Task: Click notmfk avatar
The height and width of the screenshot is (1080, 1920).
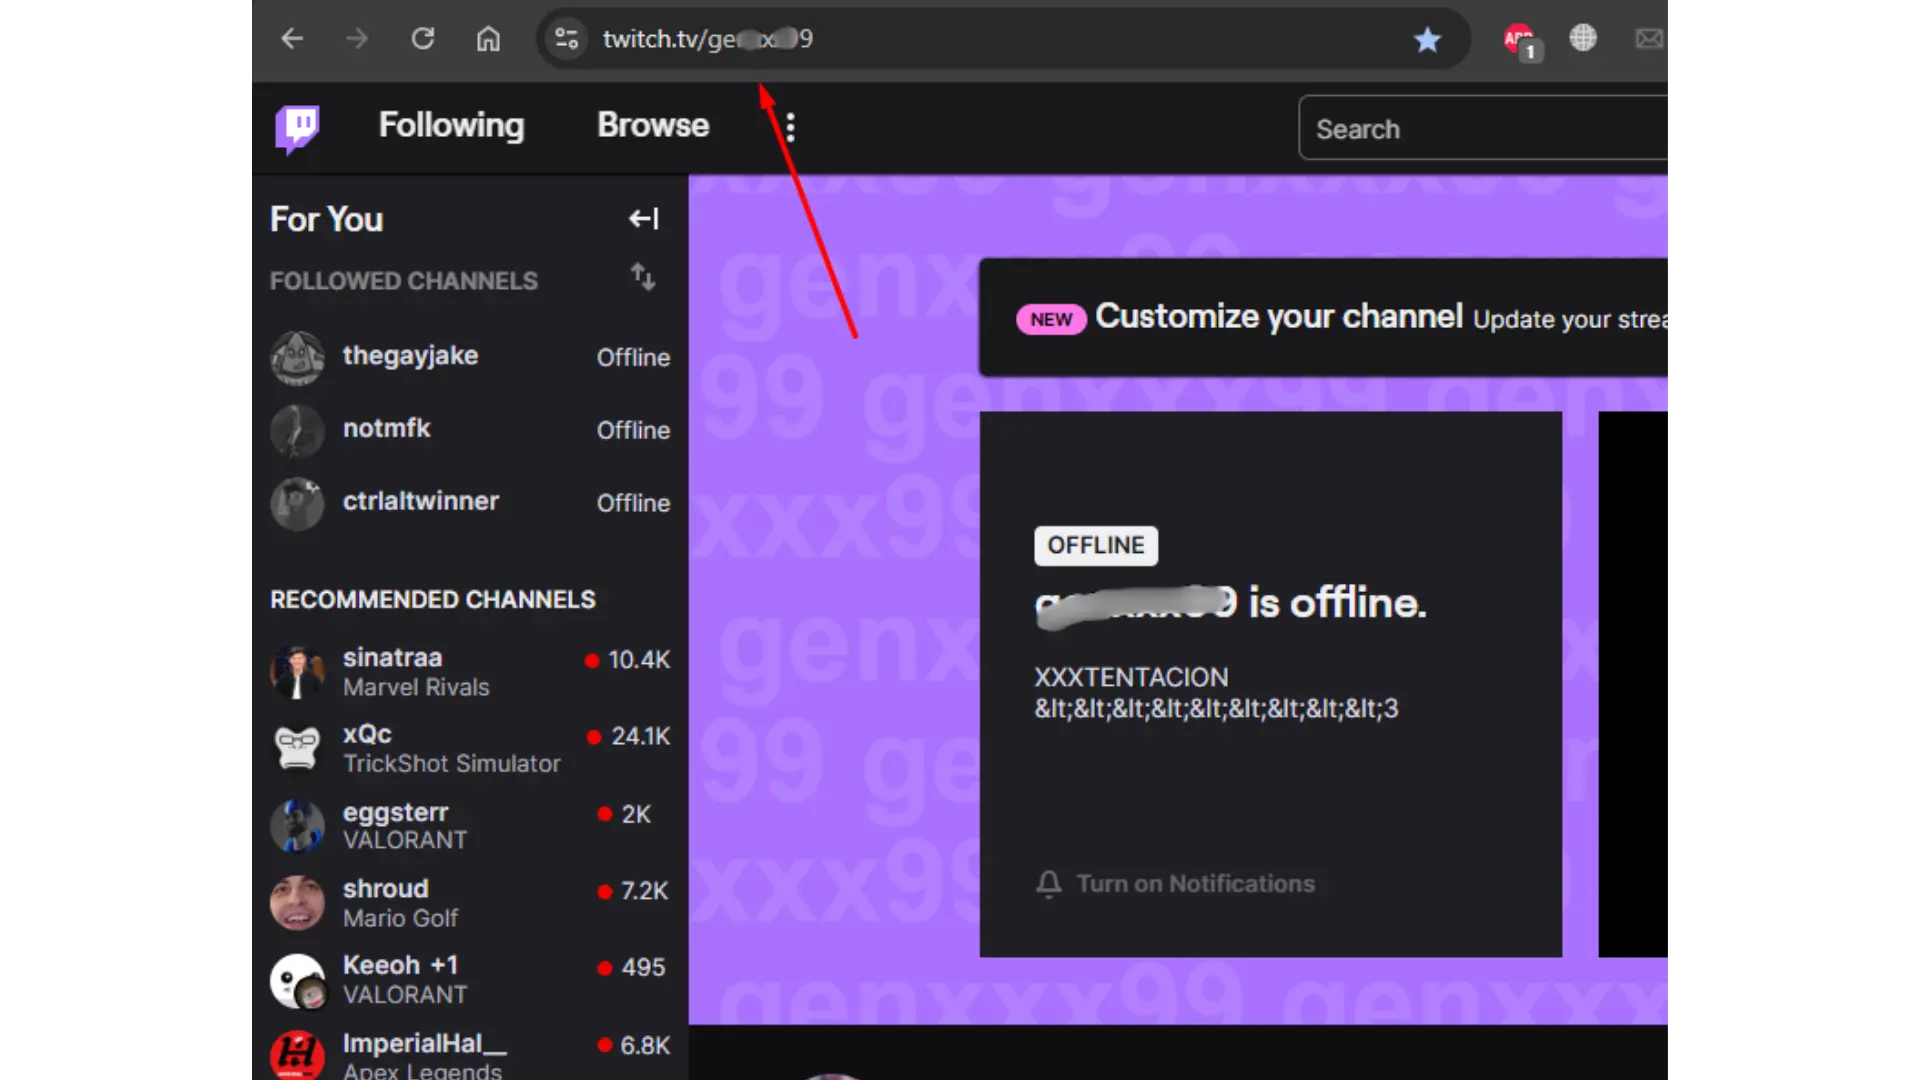Action: [x=297, y=431]
